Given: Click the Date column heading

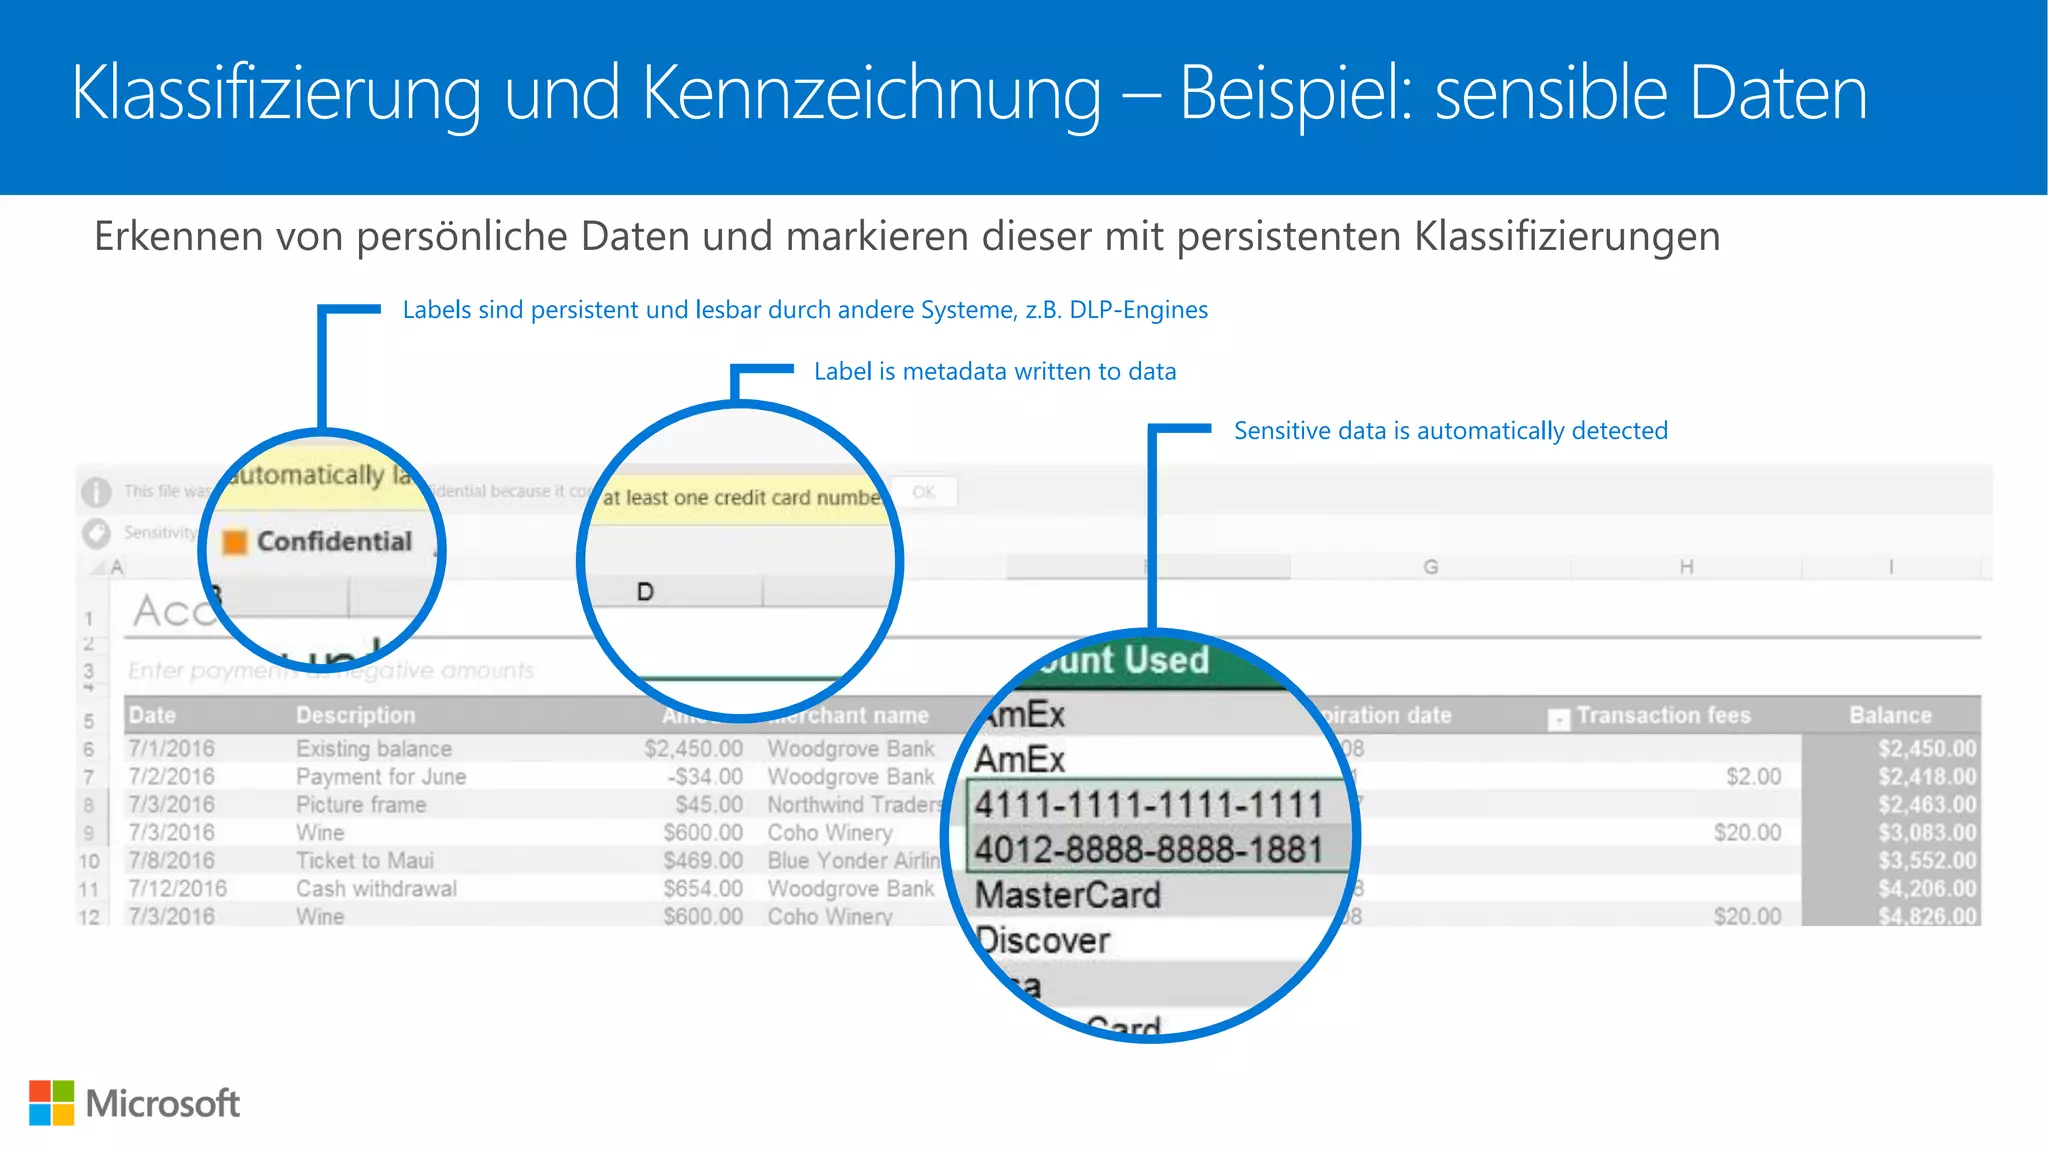Looking at the screenshot, I should 152,715.
